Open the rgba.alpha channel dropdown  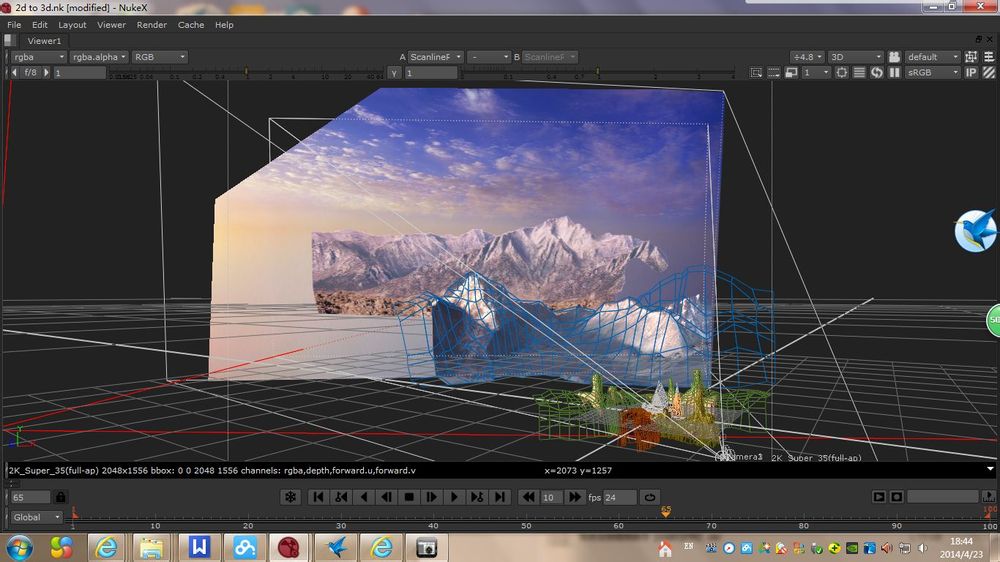point(99,57)
